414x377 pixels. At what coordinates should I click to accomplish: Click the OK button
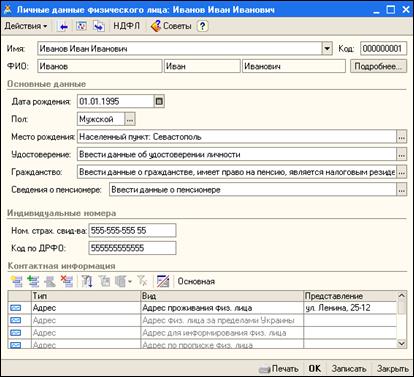tap(314, 368)
